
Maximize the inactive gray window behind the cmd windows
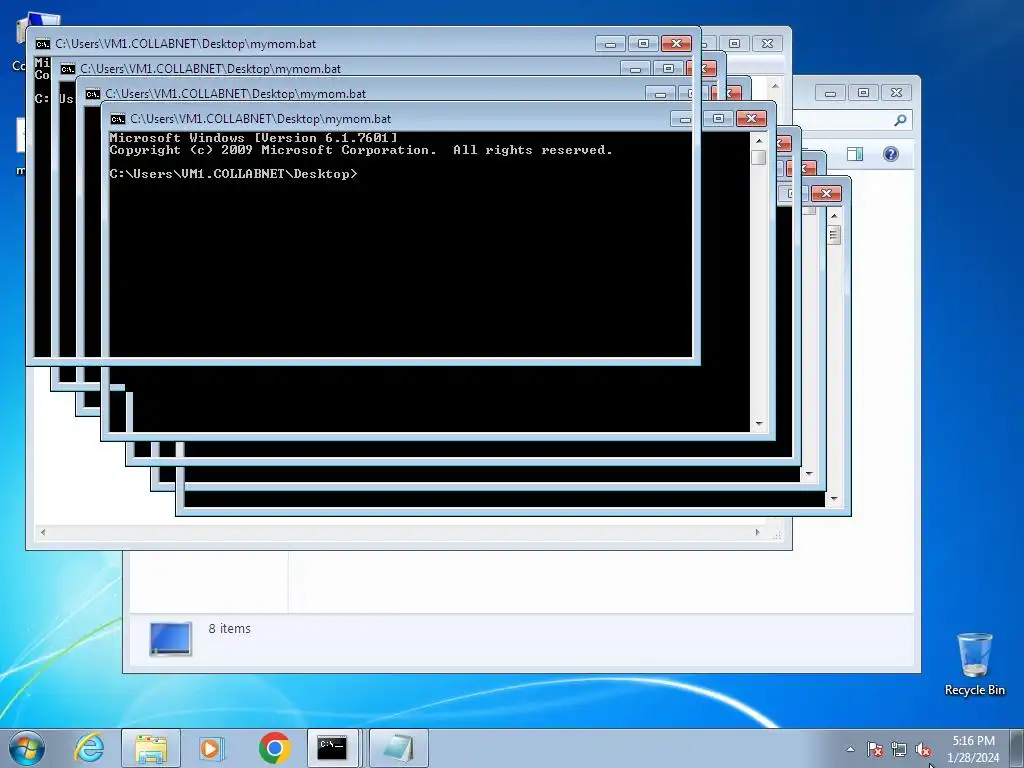tap(735, 44)
